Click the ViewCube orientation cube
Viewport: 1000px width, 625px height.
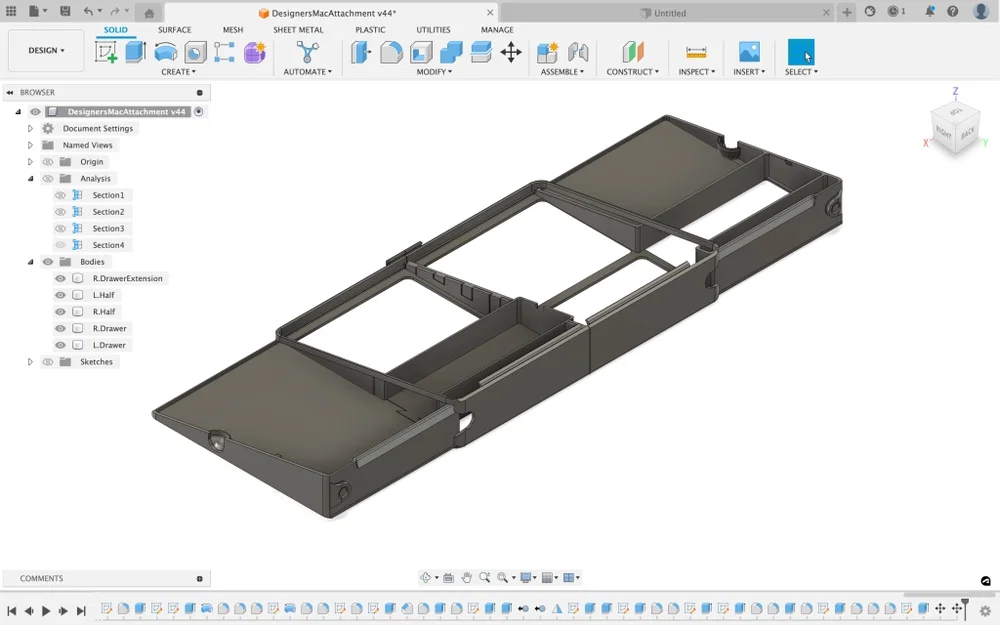[x=955, y=128]
